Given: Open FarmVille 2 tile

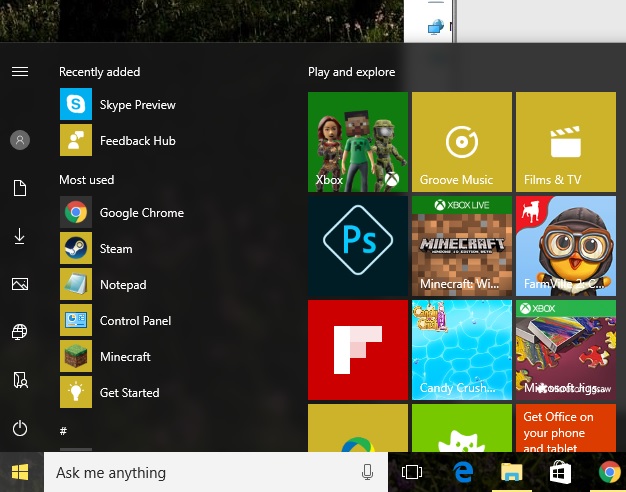Looking at the screenshot, I should (x=566, y=246).
